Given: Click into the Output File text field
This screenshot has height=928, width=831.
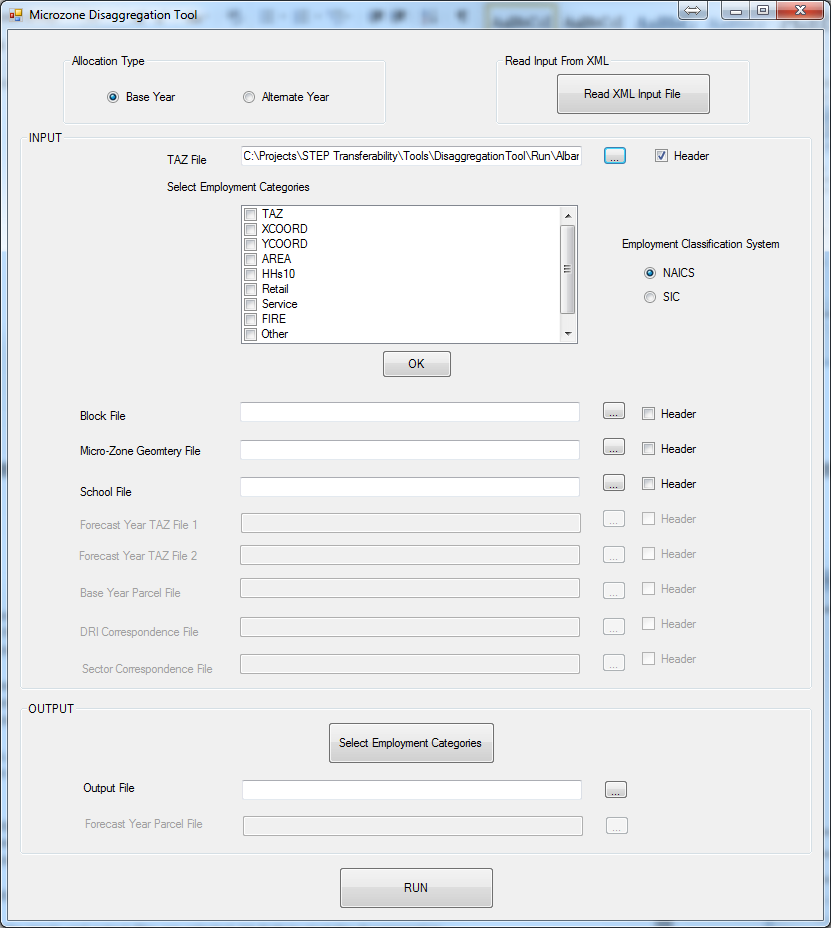Looking at the screenshot, I should pos(411,790).
